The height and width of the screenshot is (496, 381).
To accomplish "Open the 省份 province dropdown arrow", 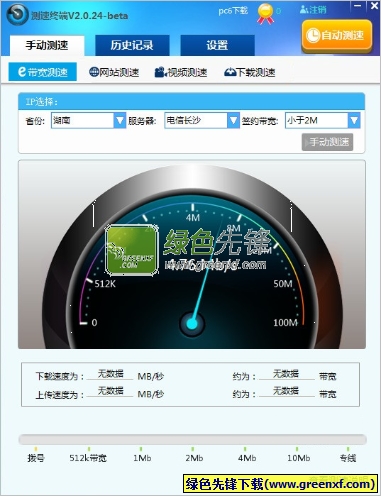I will coord(120,120).
